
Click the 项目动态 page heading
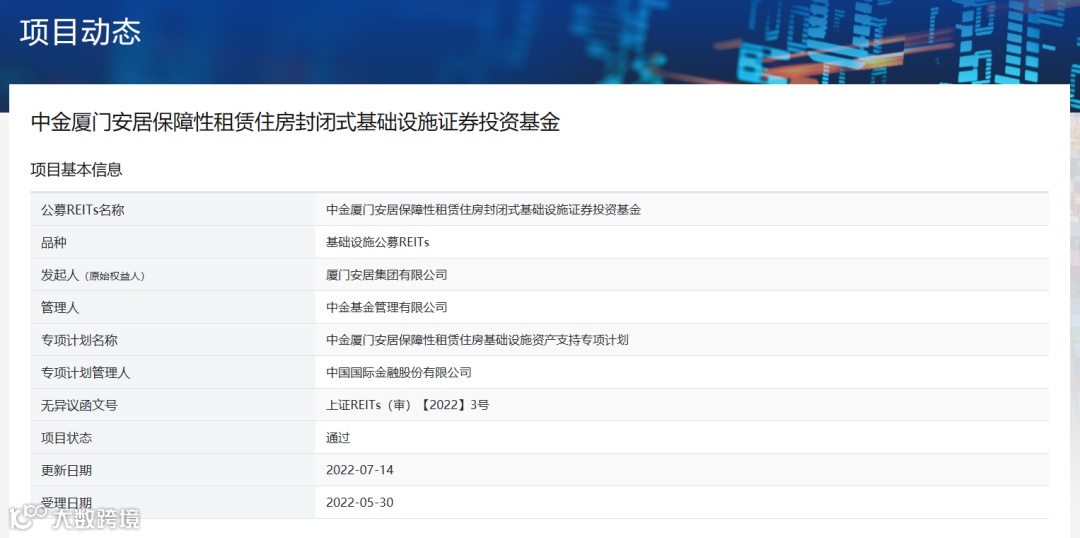(x=80, y=32)
